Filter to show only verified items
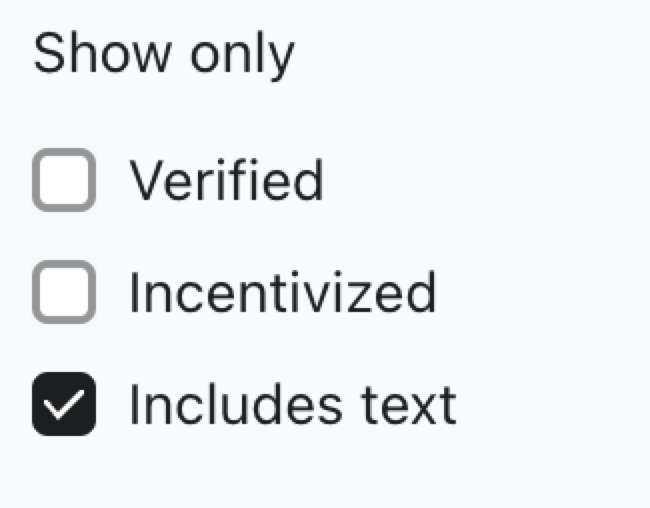This screenshot has width=650, height=508. 64,180
